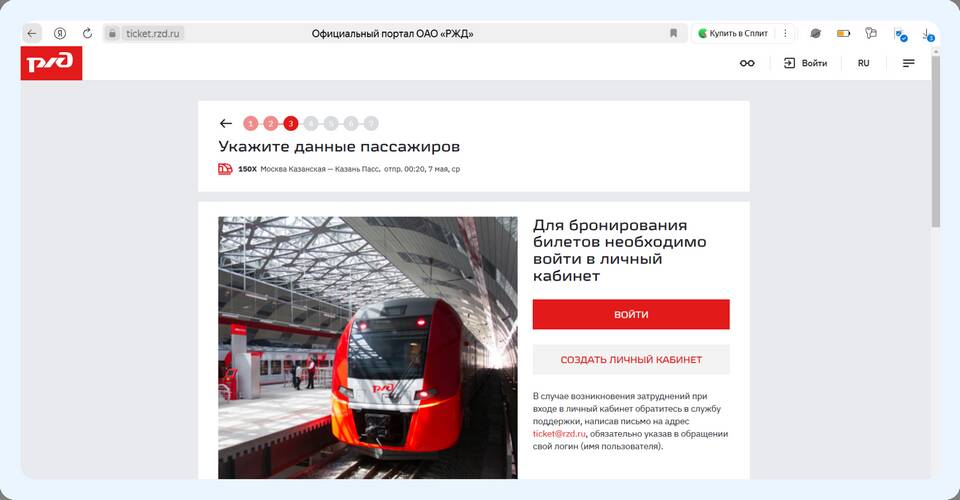
Task: Open the Yandex home icon in toolbar
Action: (x=59, y=33)
